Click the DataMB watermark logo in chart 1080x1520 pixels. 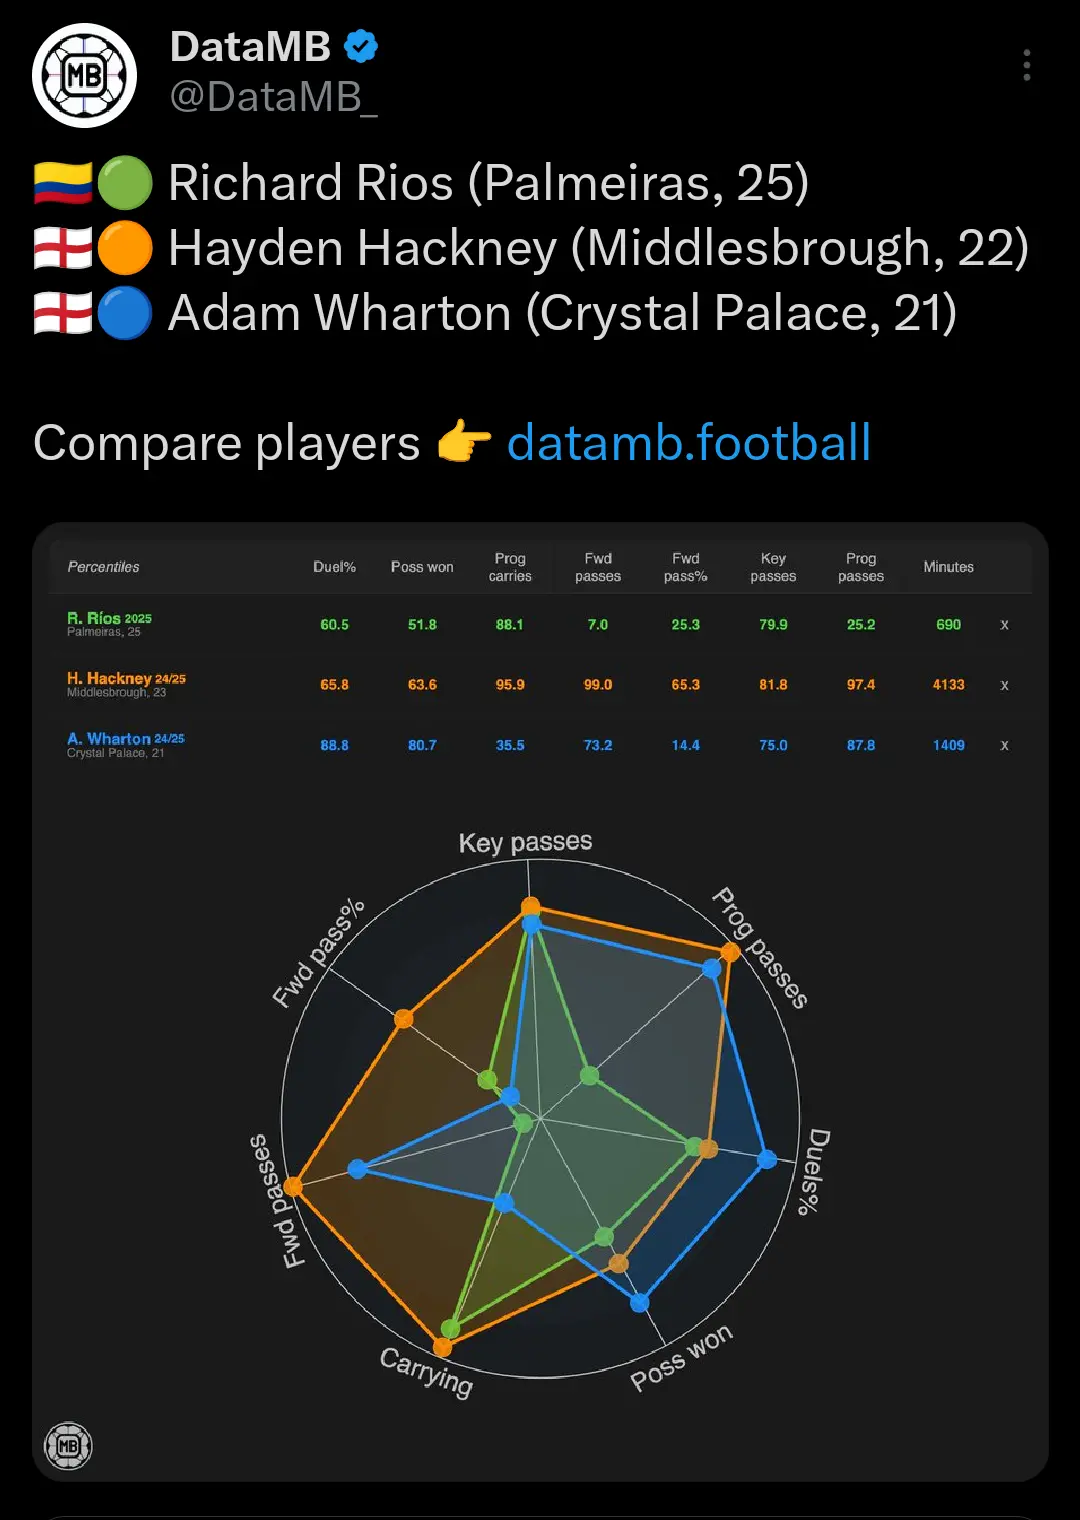click(68, 1446)
